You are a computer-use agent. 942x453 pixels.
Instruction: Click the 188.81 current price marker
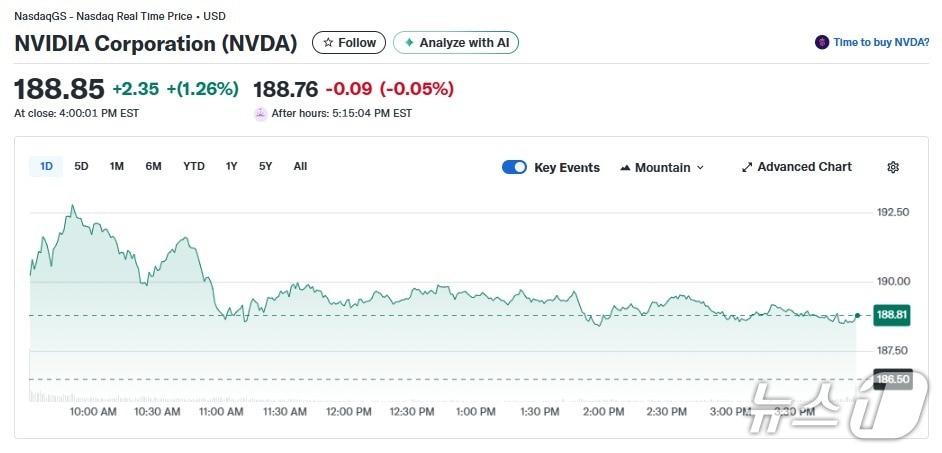click(x=891, y=315)
